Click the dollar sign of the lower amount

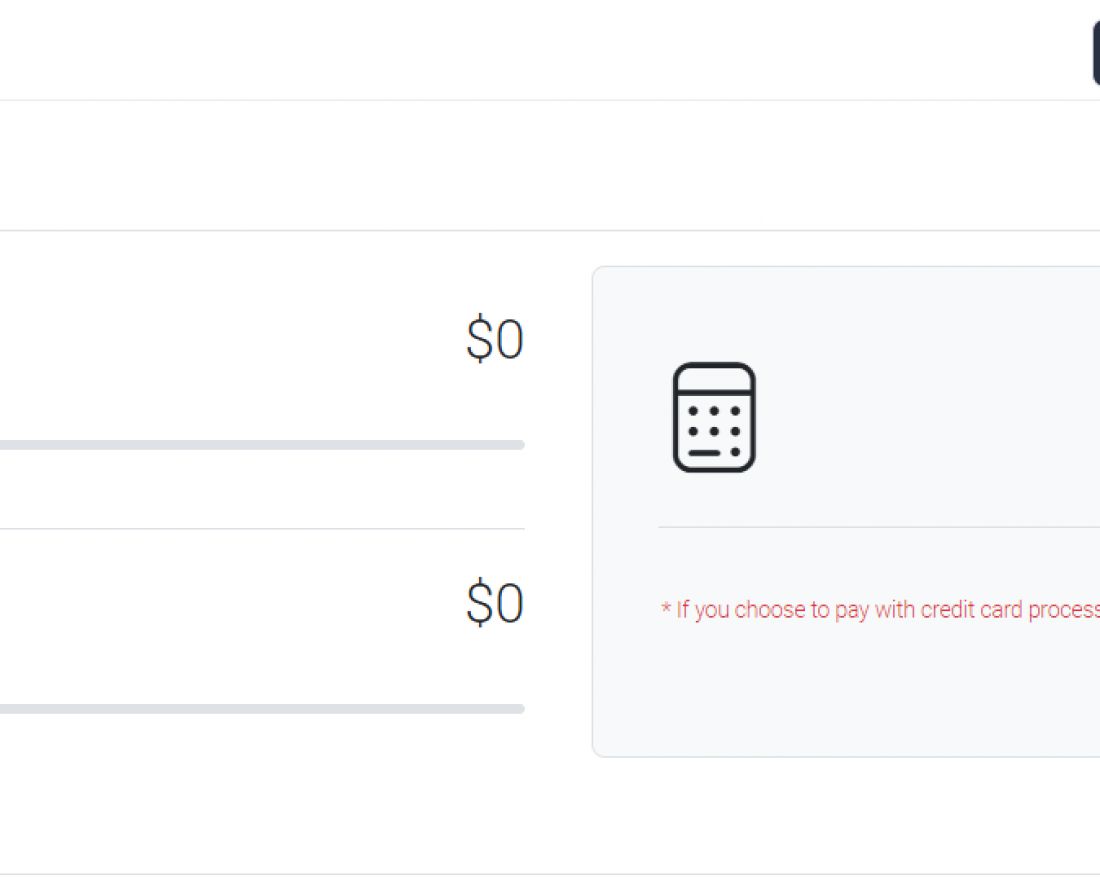[x=479, y=602]
